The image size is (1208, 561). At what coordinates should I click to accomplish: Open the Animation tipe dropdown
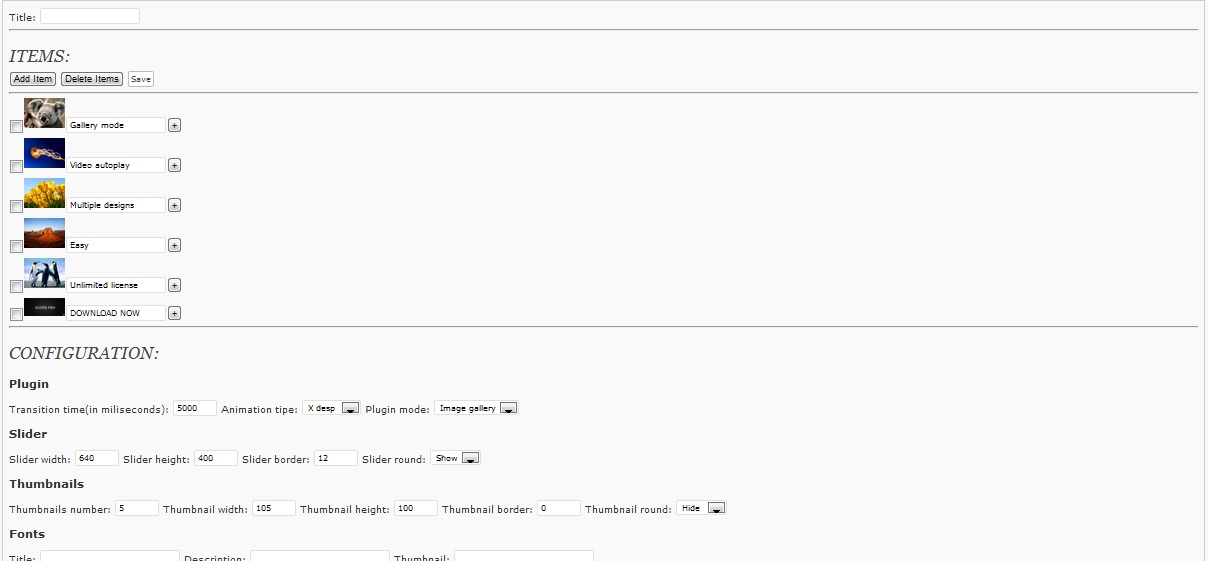(331, 408)
